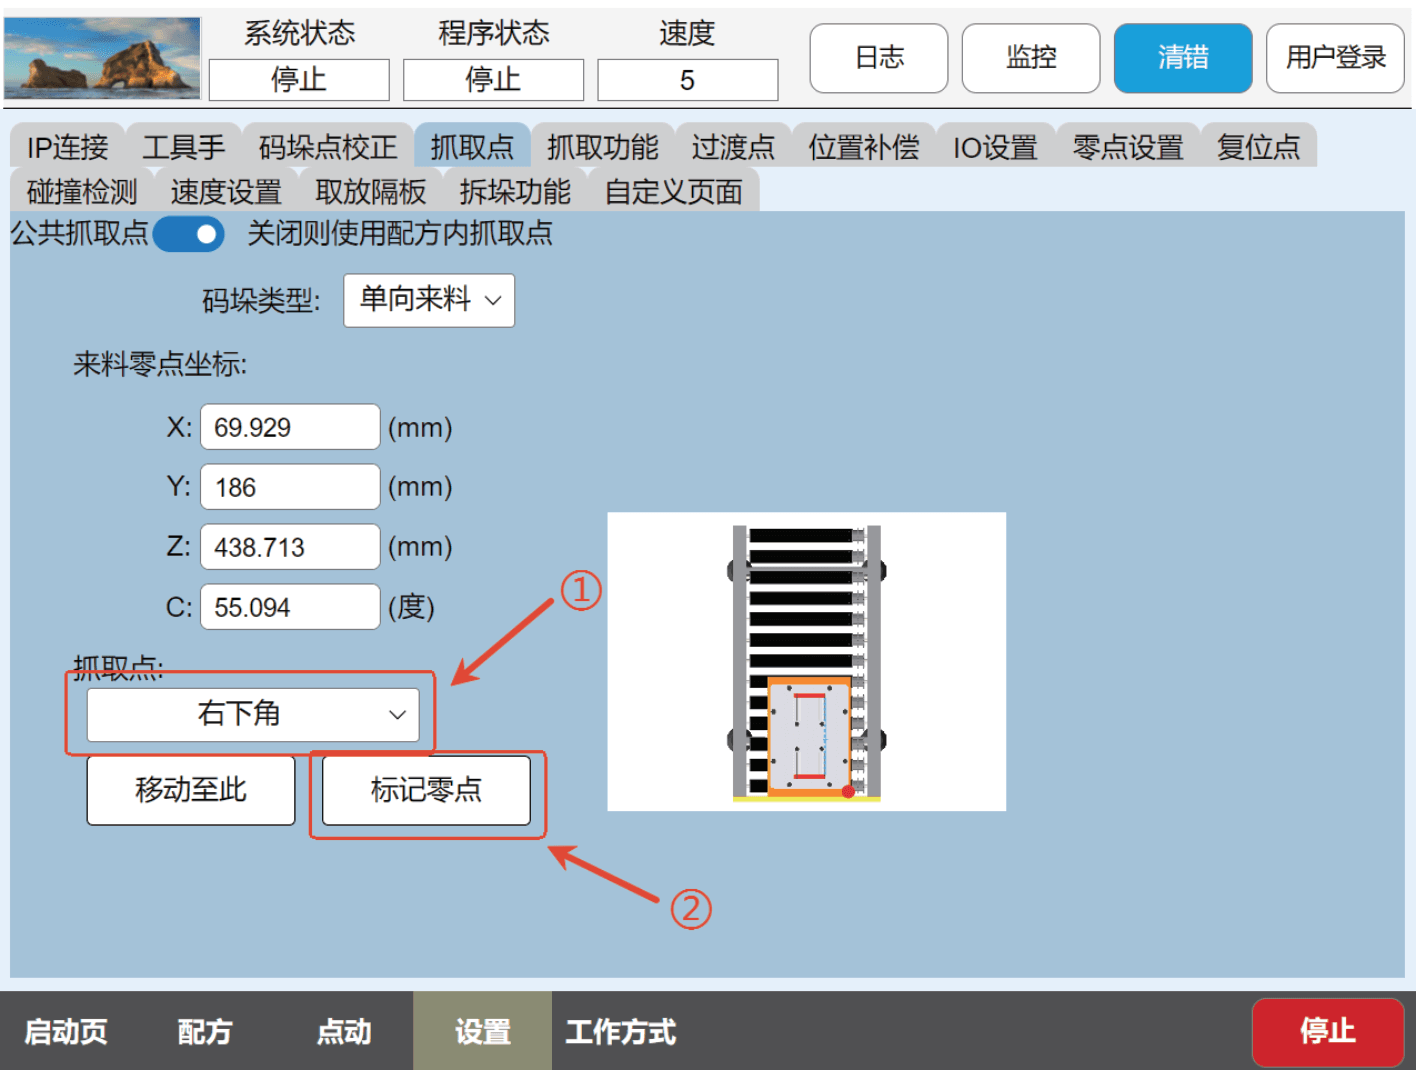Open the 抓取功能 tab

click(602, 146)
